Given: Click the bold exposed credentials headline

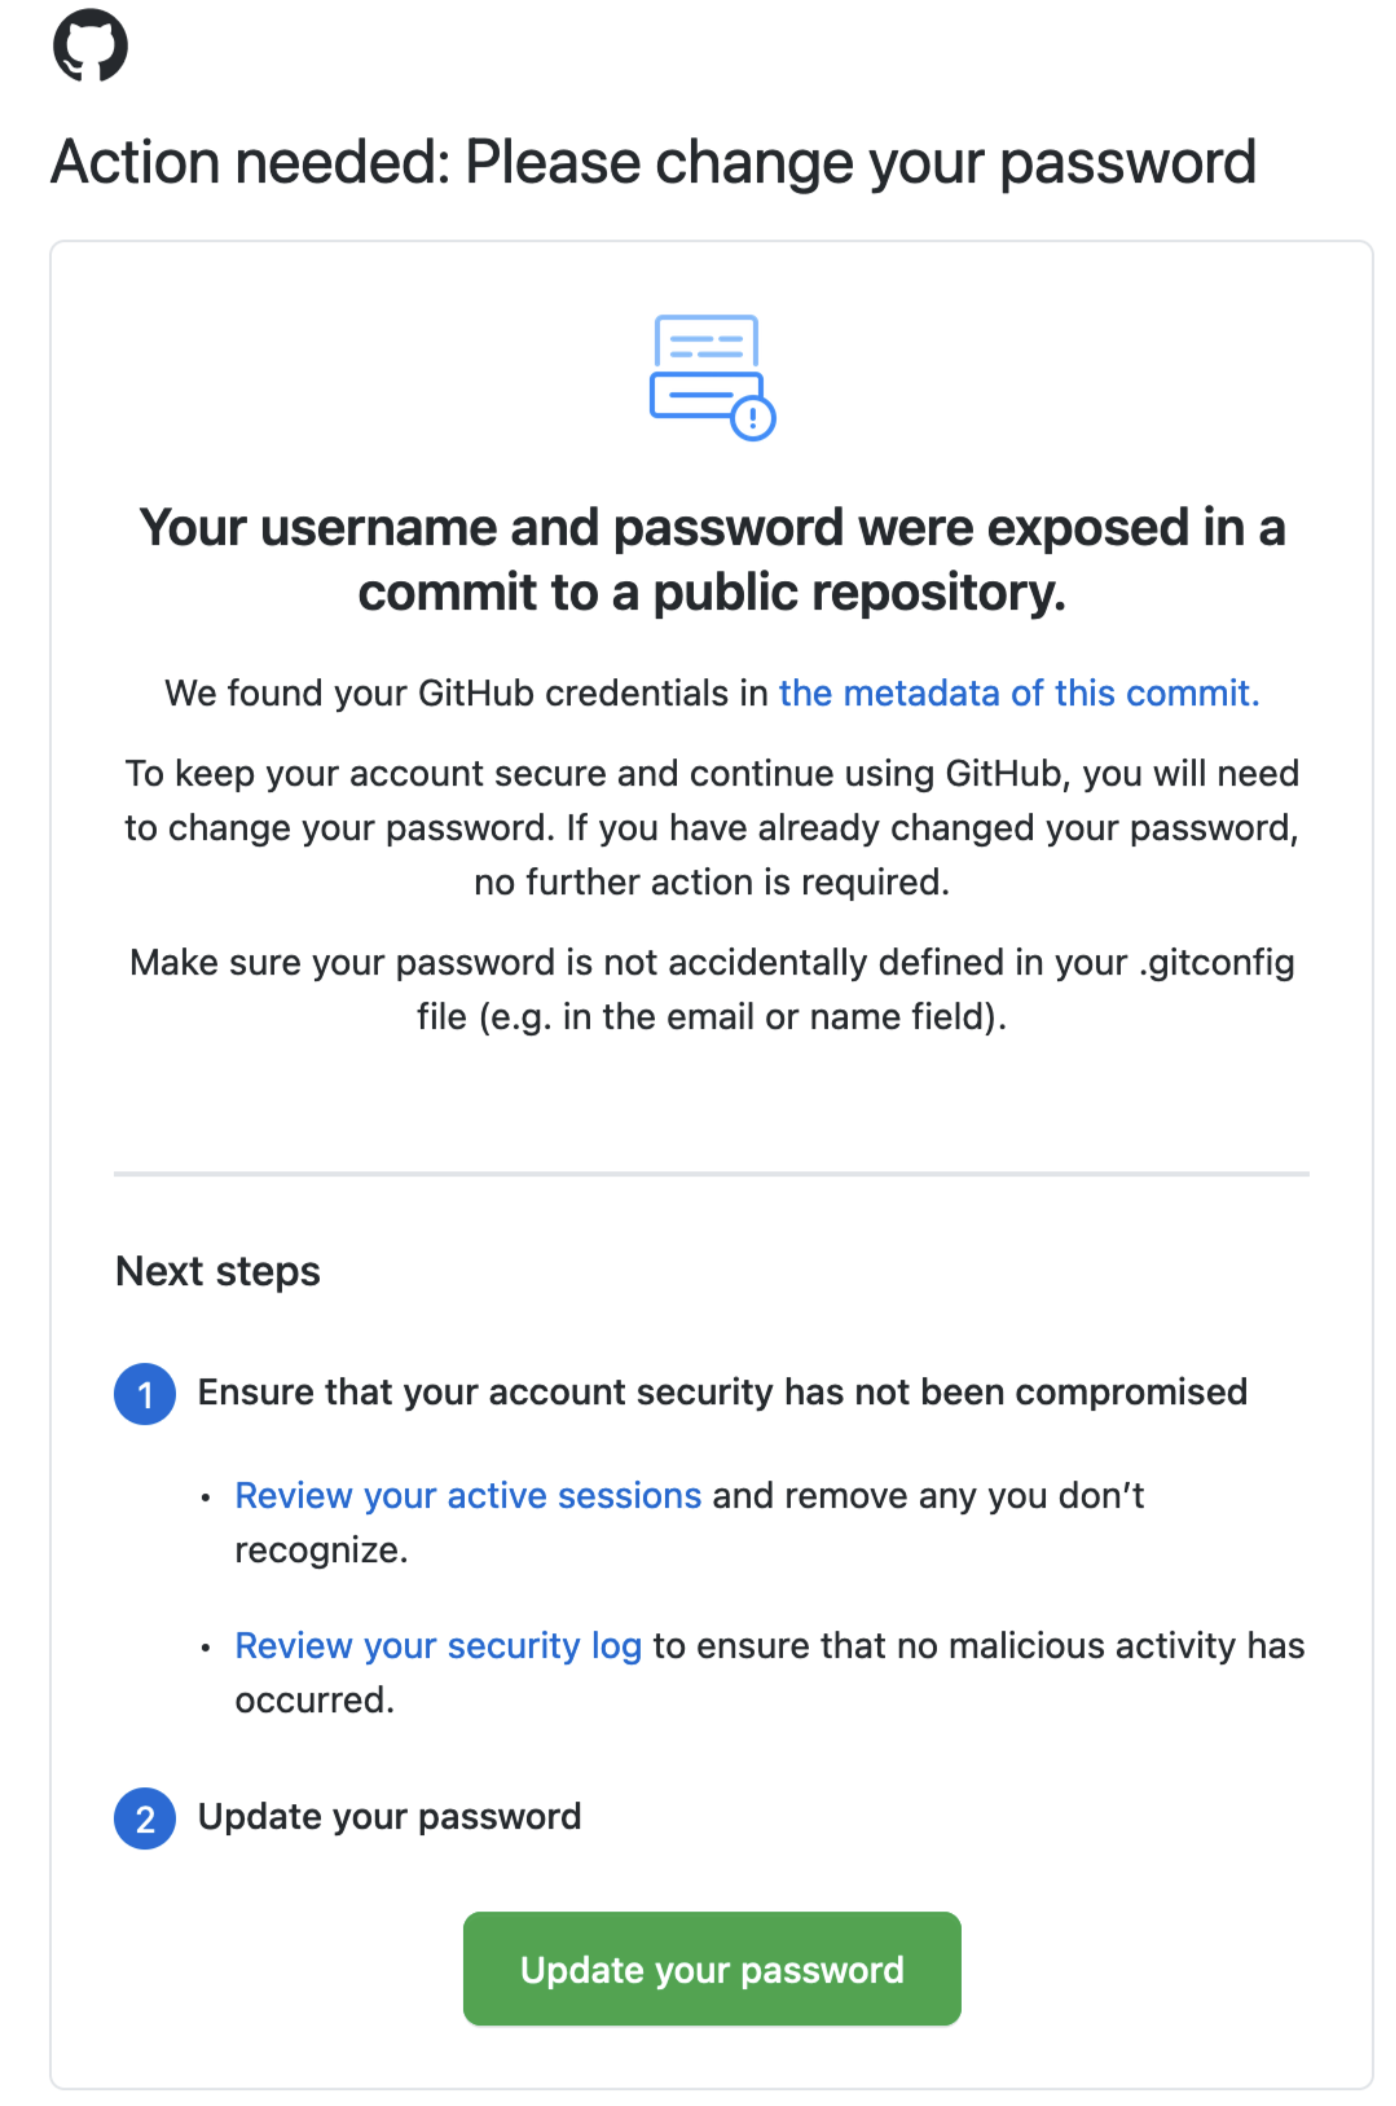Looking at the screenshot, I should [x=712, y=560].
